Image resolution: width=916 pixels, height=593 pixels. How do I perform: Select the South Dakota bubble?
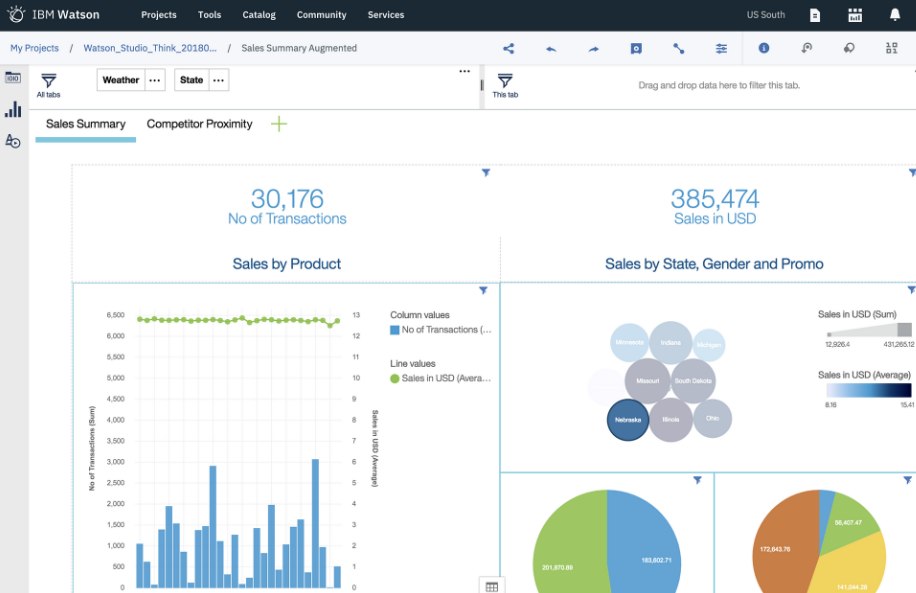[693, 381]
